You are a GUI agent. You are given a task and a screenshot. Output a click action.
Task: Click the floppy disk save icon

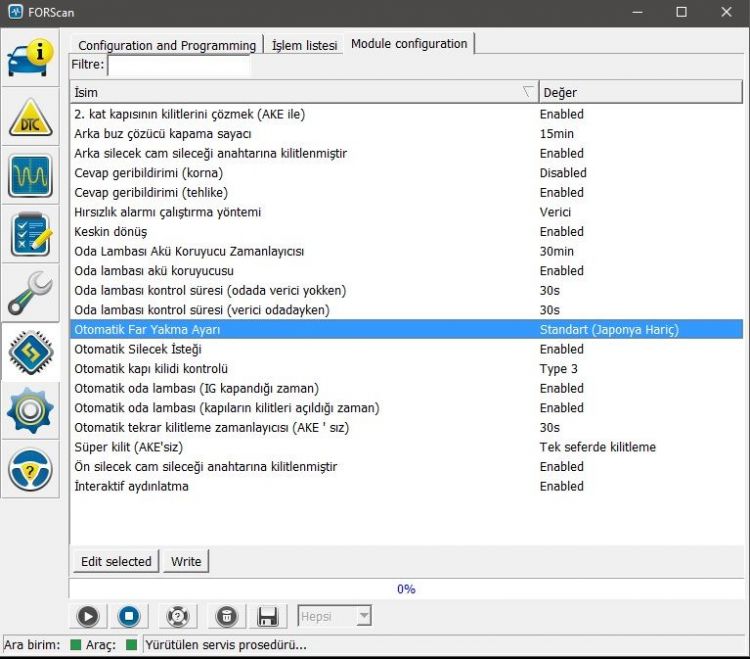268,616
